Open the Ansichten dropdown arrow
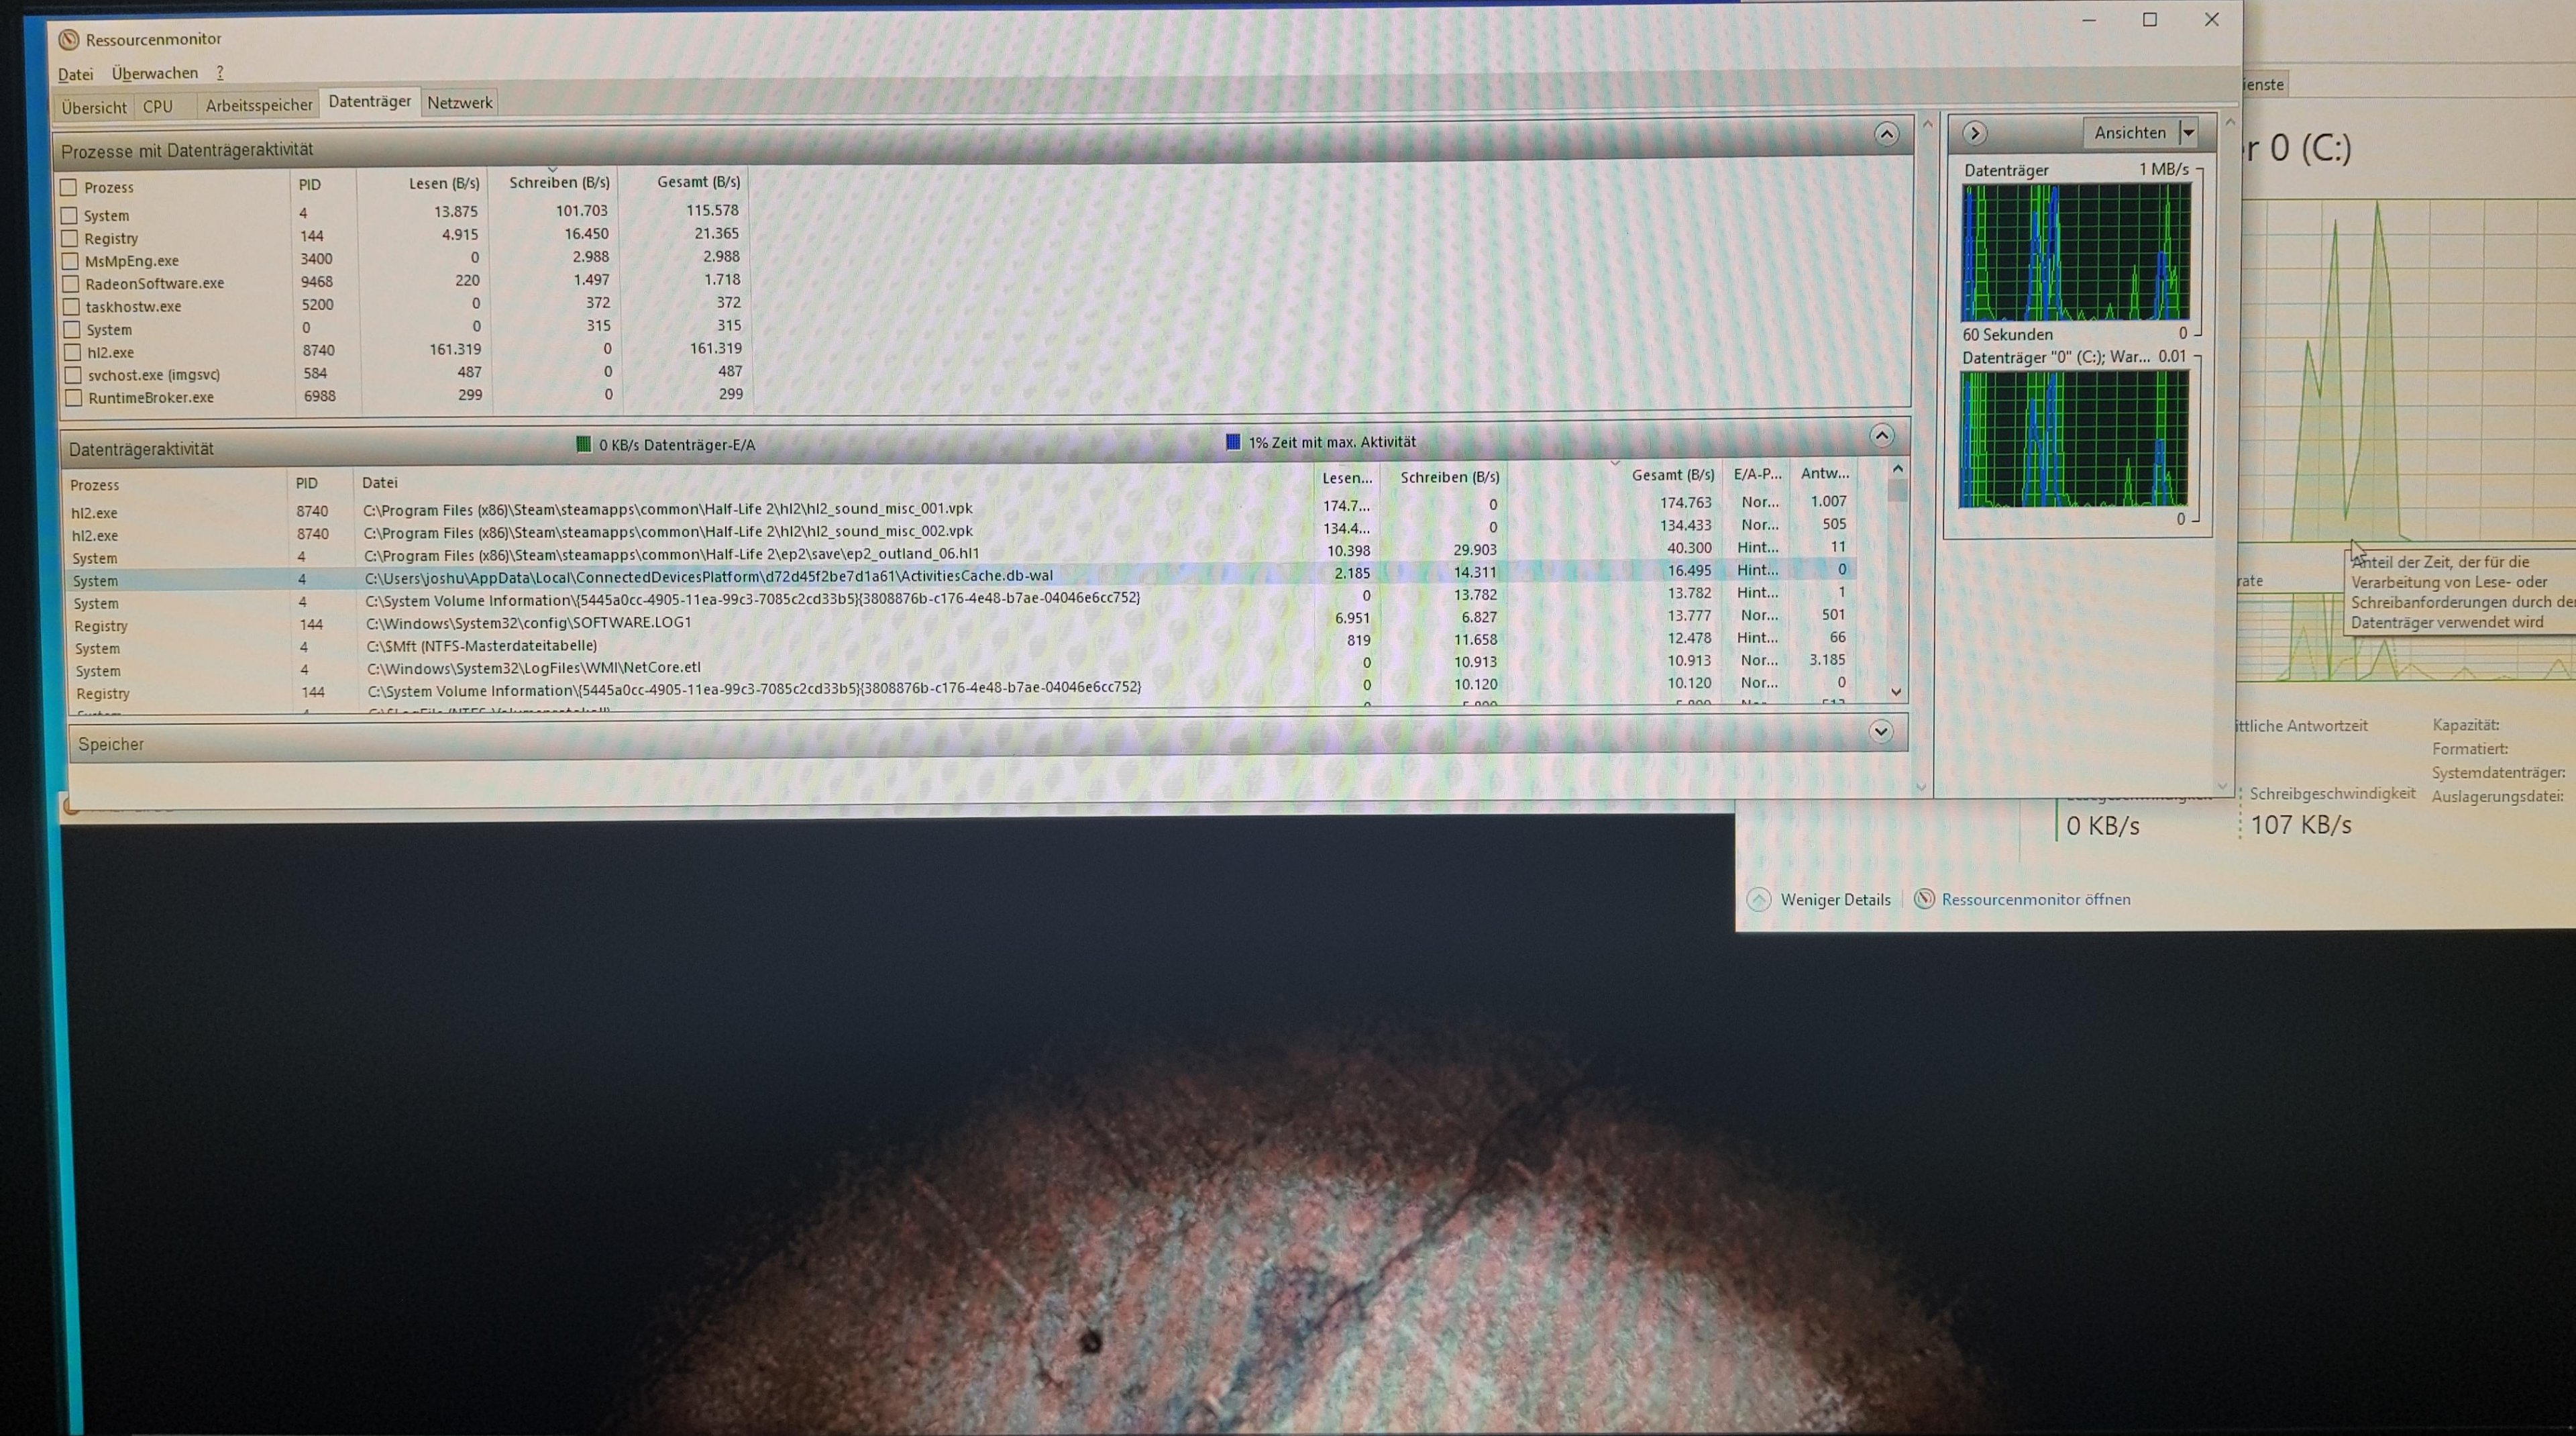 point(2189,132)
